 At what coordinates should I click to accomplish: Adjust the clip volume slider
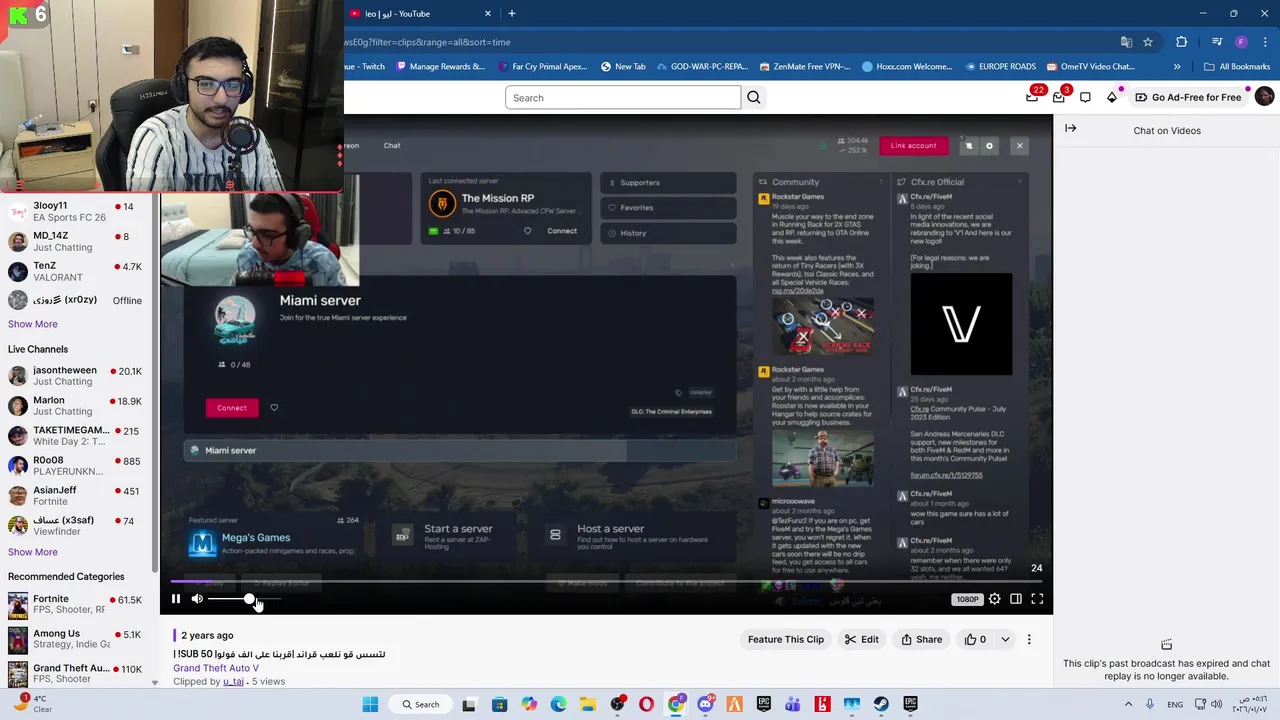pyautogui.click(x=245, y=599)
